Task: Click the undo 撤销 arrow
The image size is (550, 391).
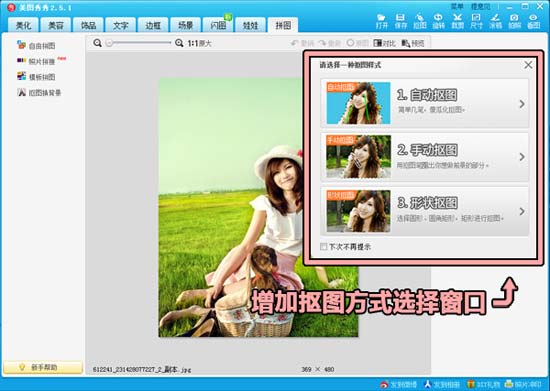Action: [302, 43]
